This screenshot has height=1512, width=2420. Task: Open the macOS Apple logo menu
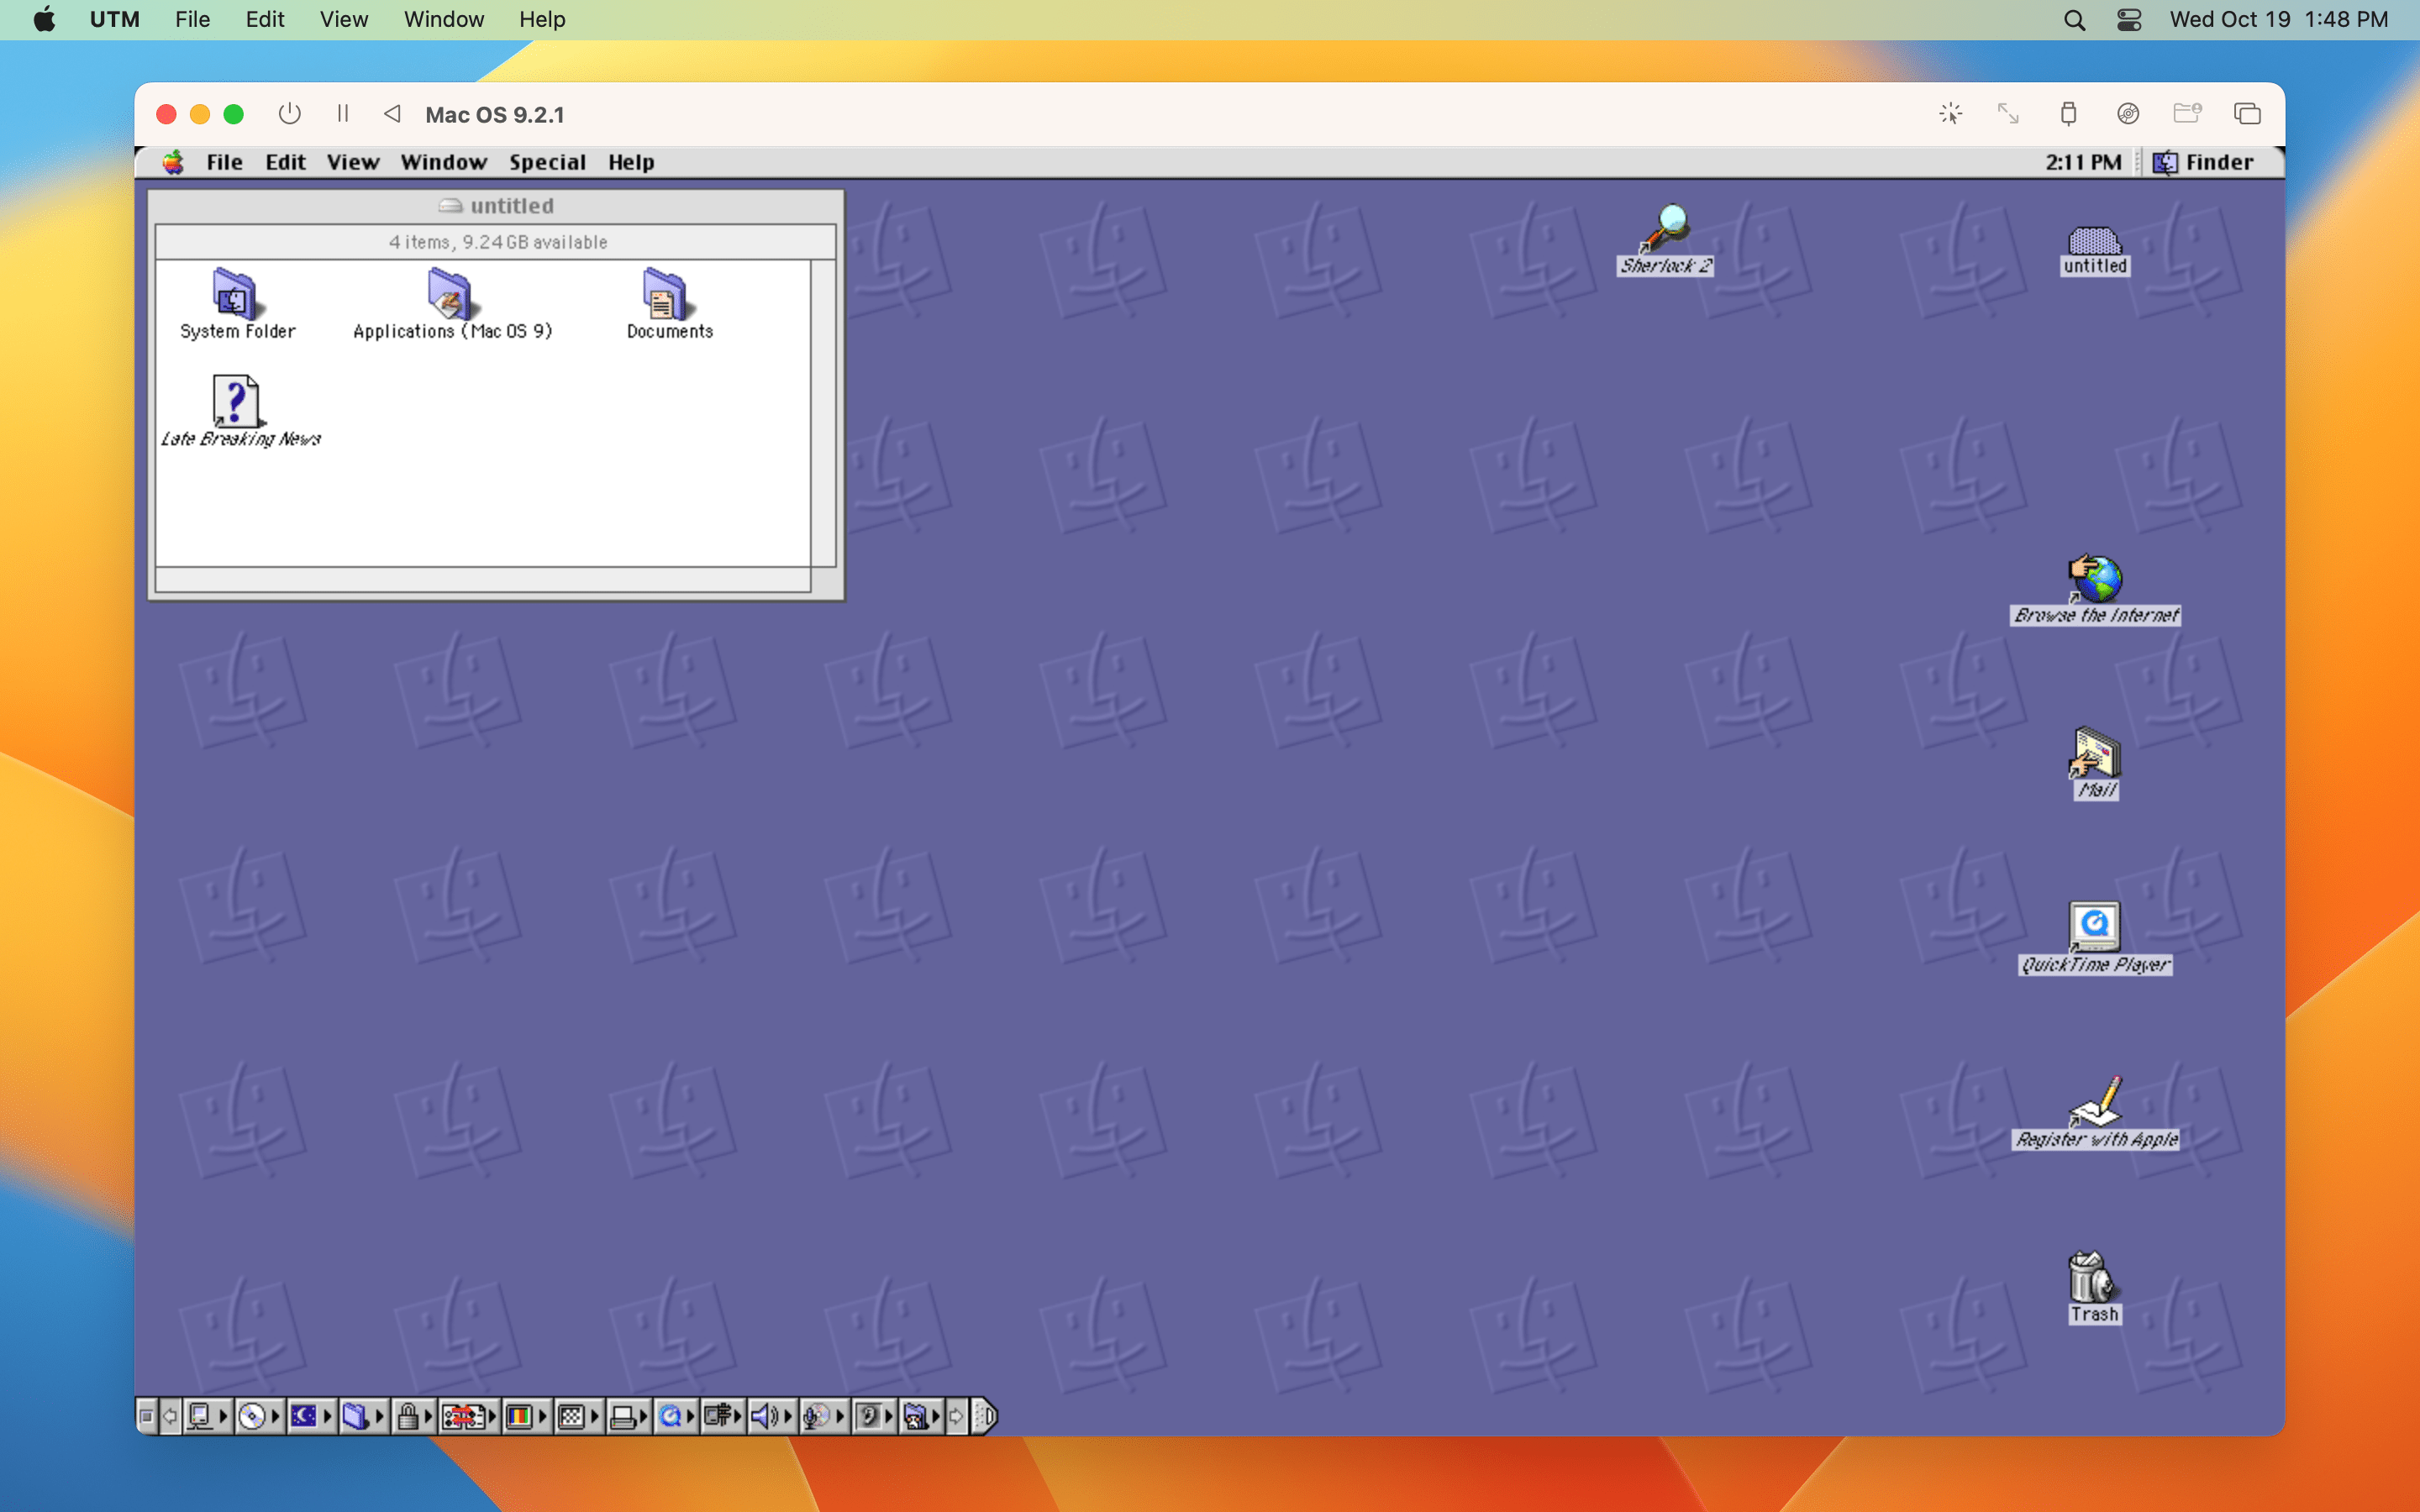coord(44,19)
